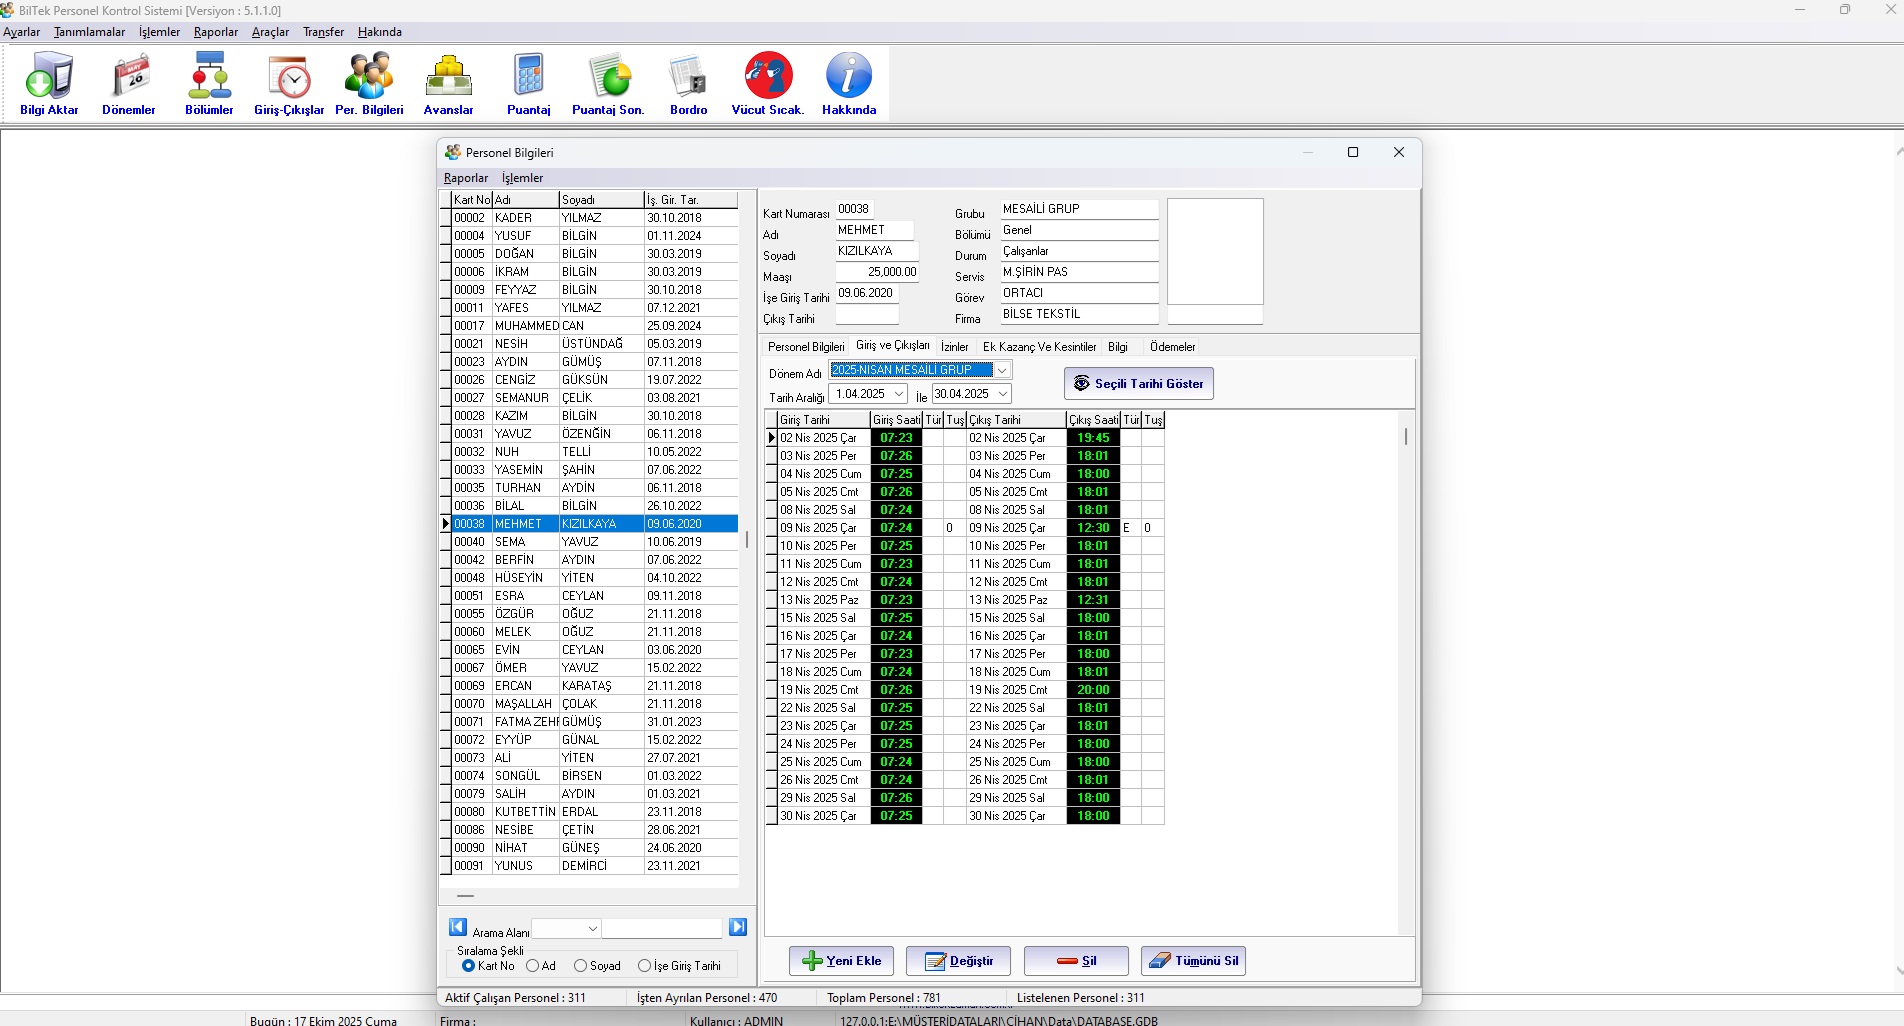Open the Puantaj Son. icon
1904x1026 pixels.
[x=608, y=84]
